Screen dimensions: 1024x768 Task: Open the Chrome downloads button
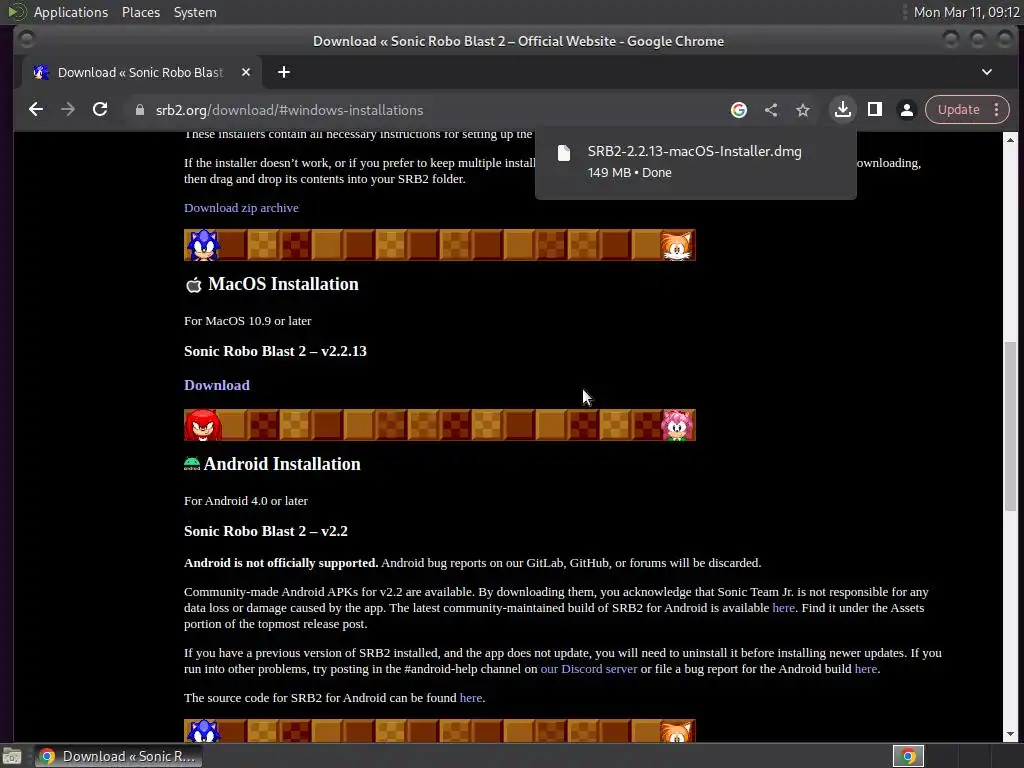tap(842, 110)
